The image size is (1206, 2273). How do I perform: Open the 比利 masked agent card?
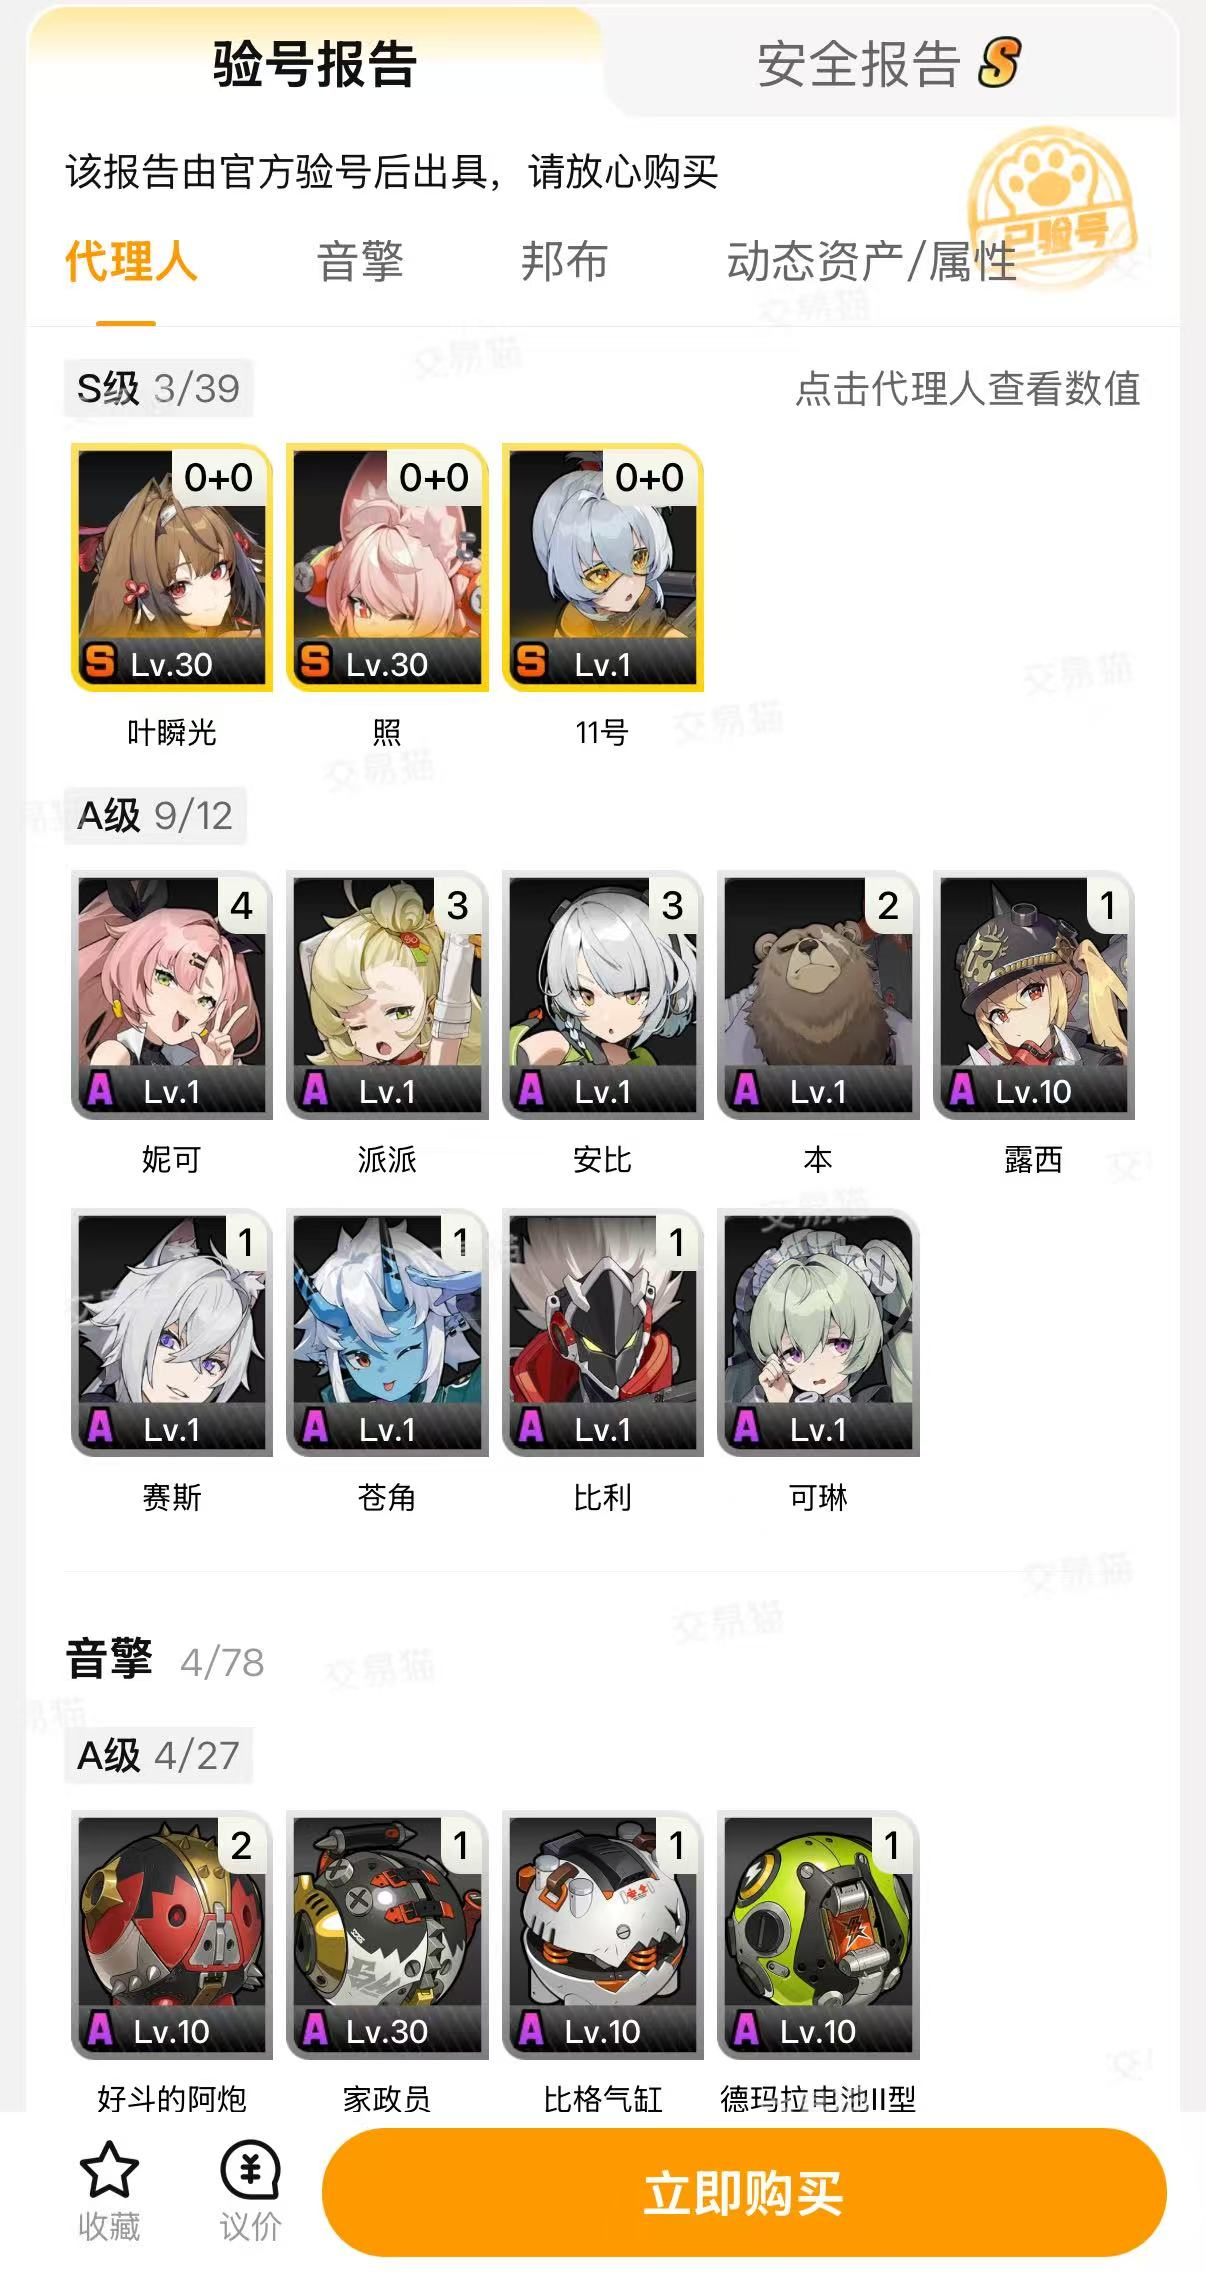pyautogui.click(x=603, y=1333)
